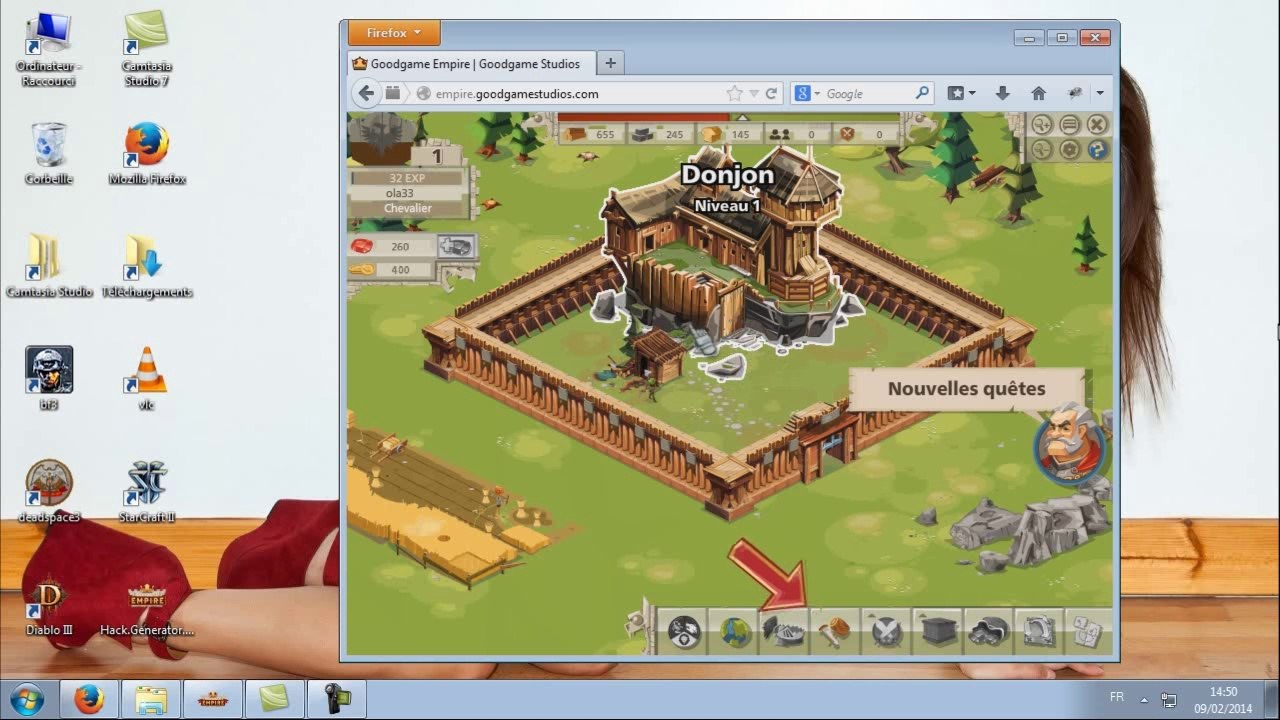Click the 32 EXP experience bar
The width and height of the screenshot is (1280, 720).
coord(407,178)
